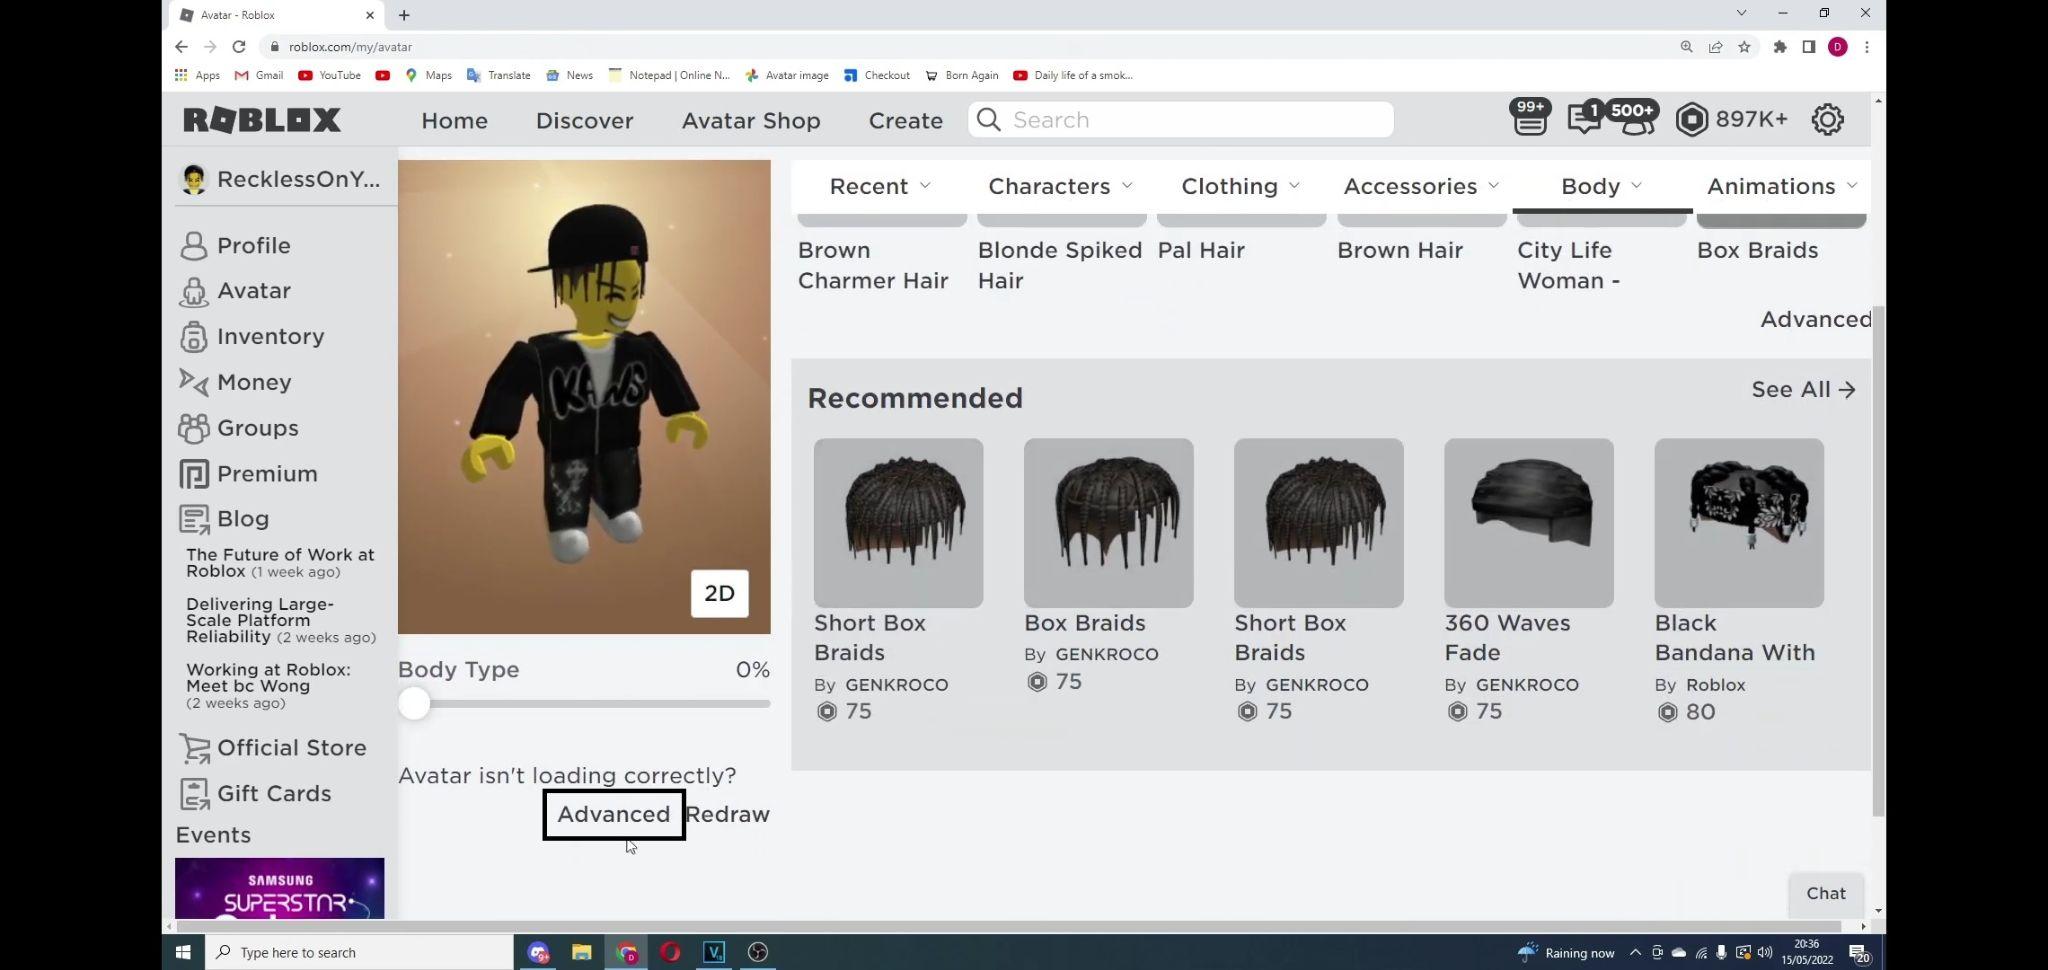Click the Windows taskbar search box
The image size is (2048, 970).
[x=360, y=952]
